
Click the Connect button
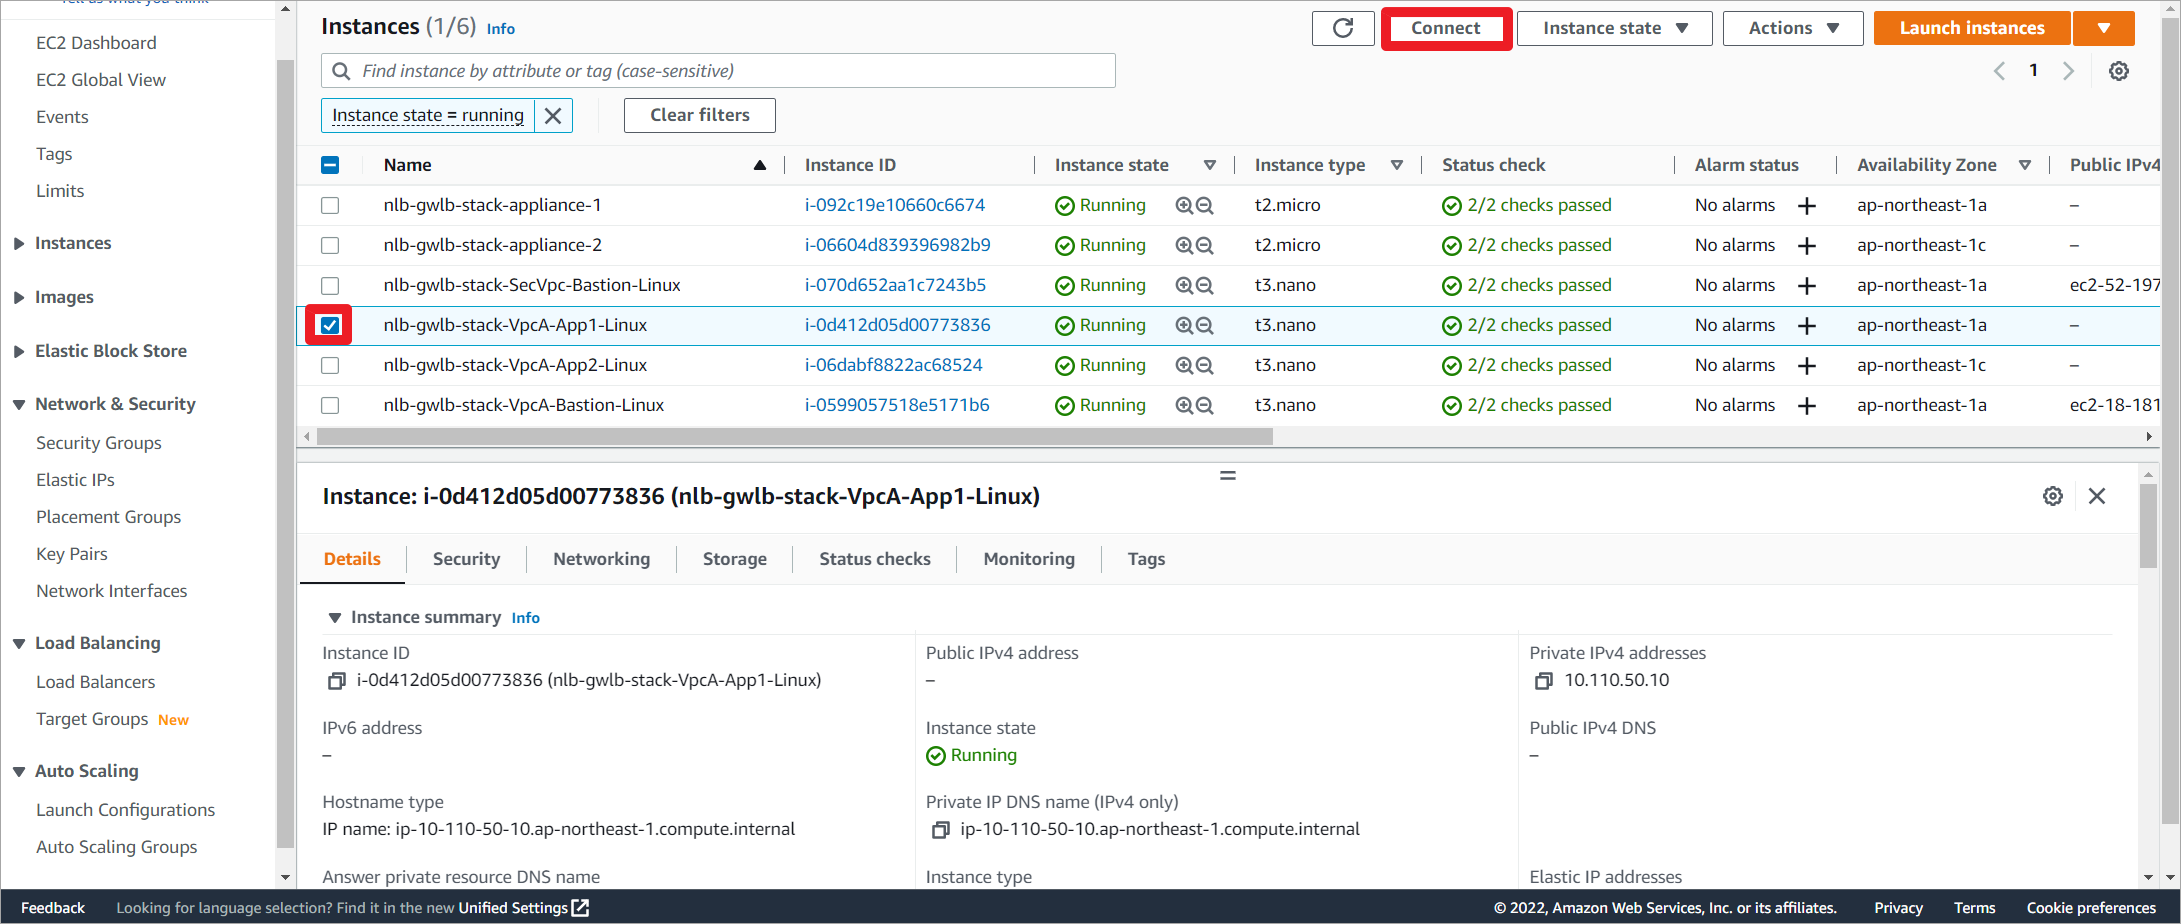click(1446, 28)
